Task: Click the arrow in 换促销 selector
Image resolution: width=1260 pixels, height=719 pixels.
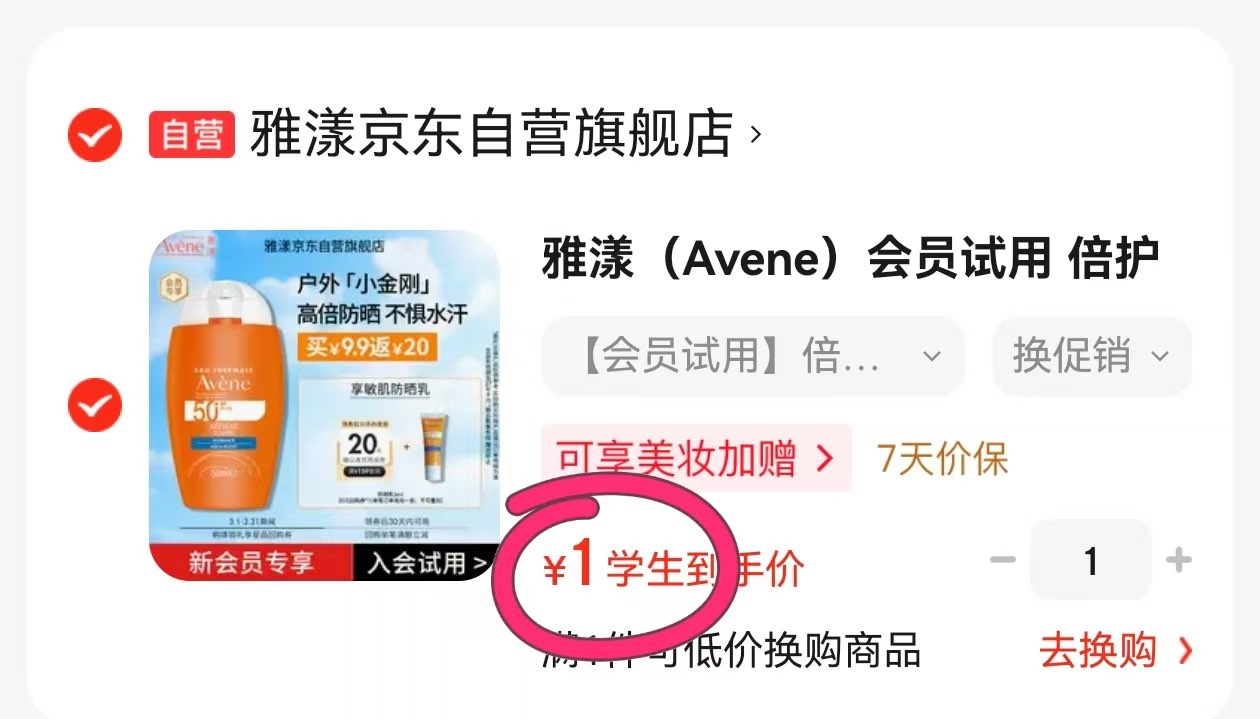Action: click(1160, 356)
